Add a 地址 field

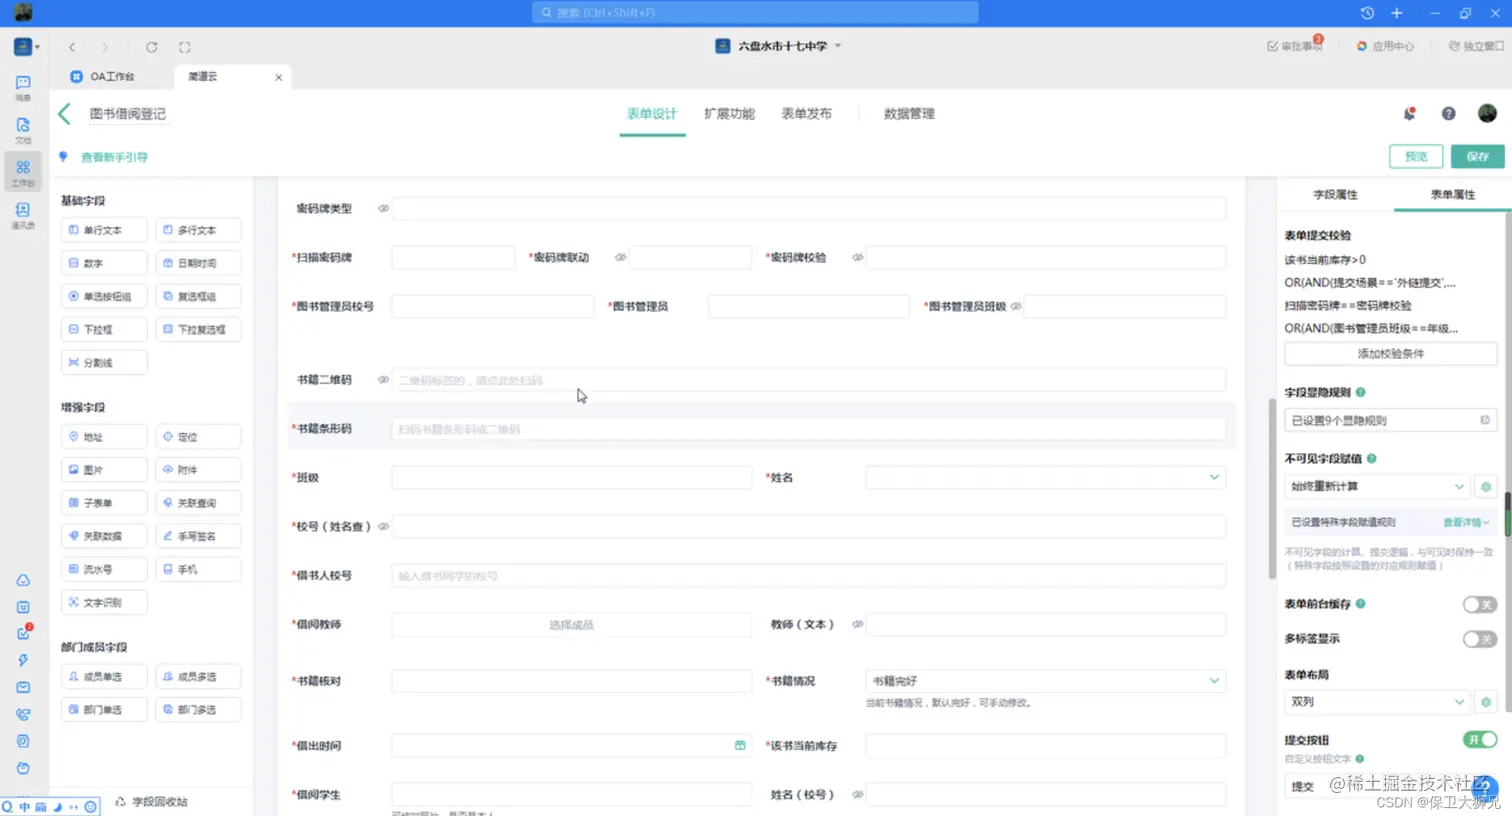click(x=104, y=437)
